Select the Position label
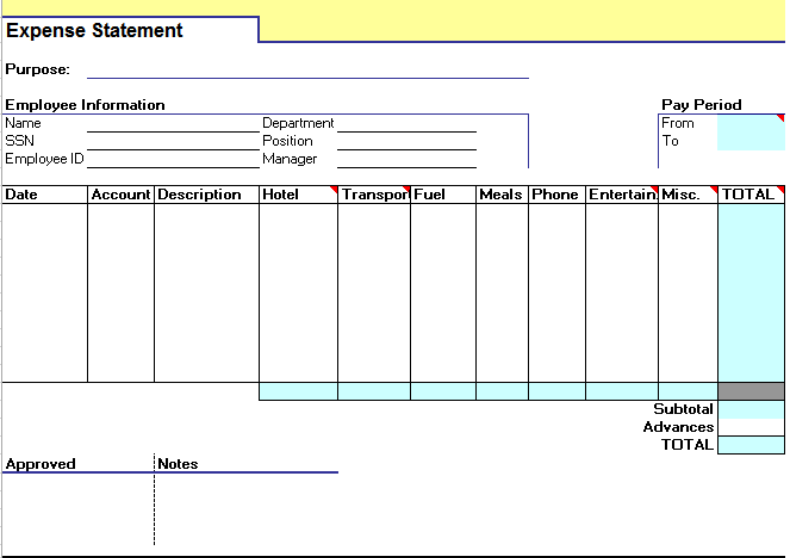The height and width of the screenshot is (558, 790). pos(288,141)
